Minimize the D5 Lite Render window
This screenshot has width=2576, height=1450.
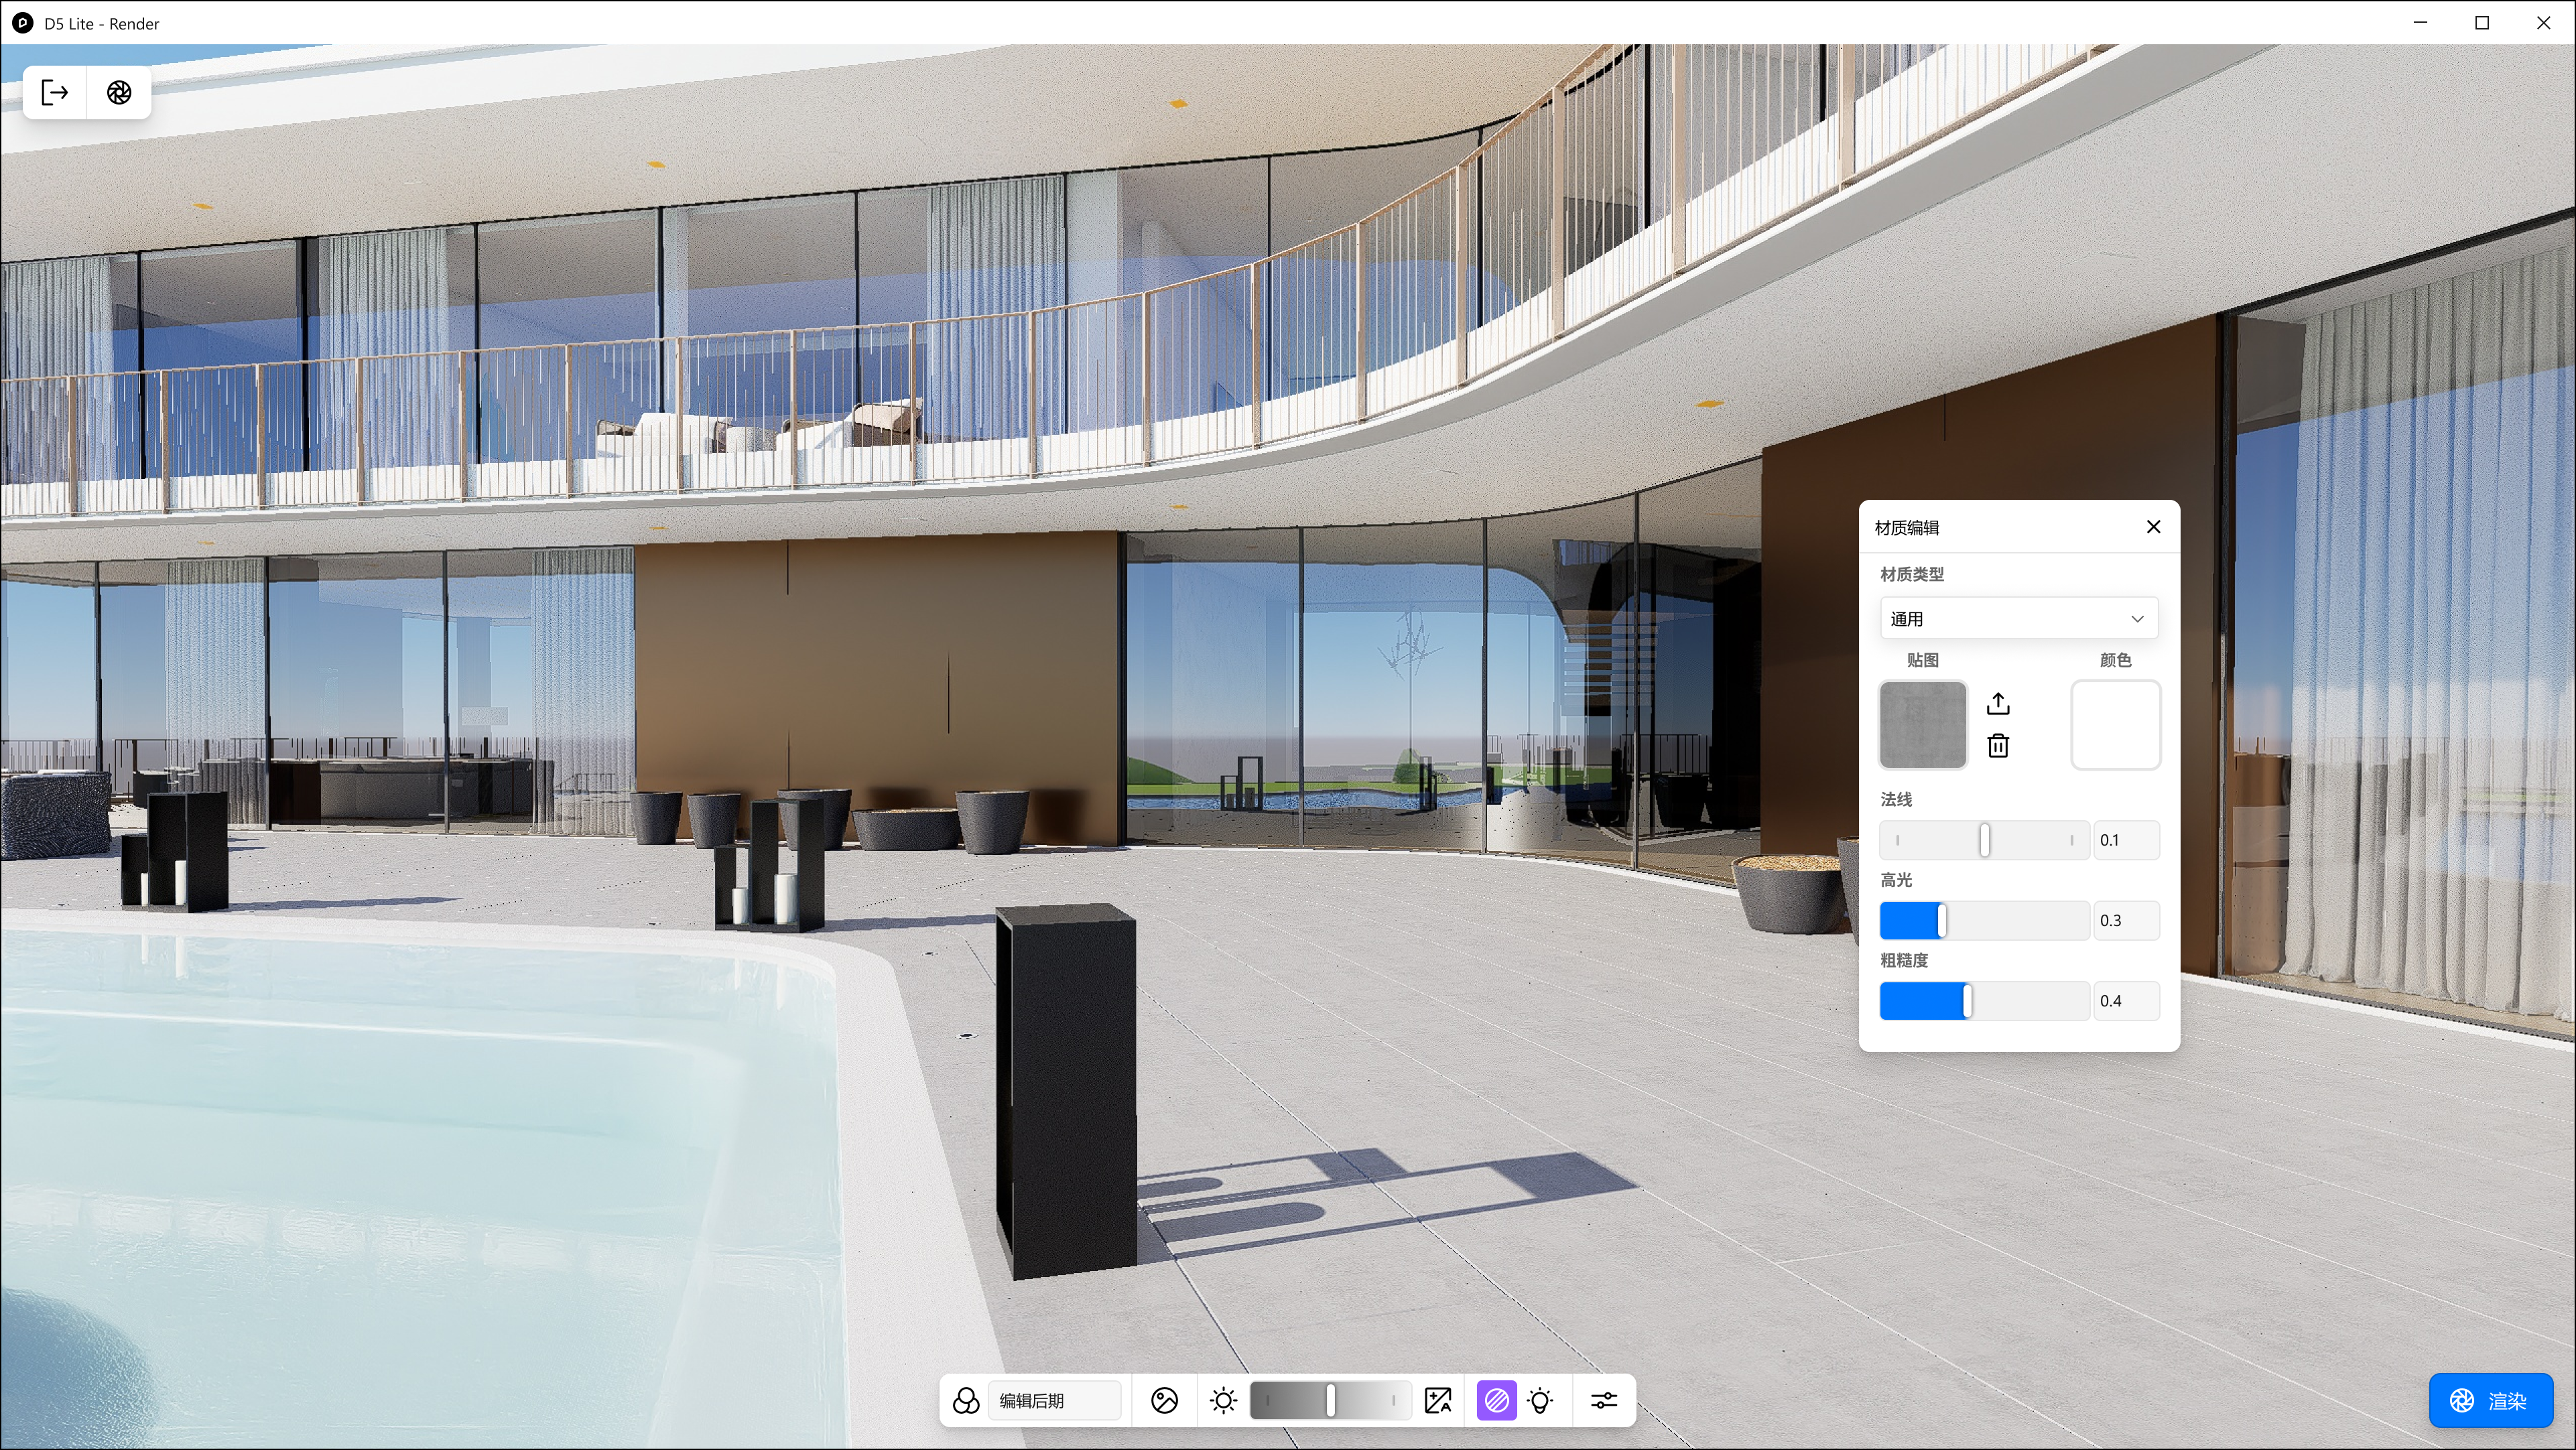(2421, 23)
